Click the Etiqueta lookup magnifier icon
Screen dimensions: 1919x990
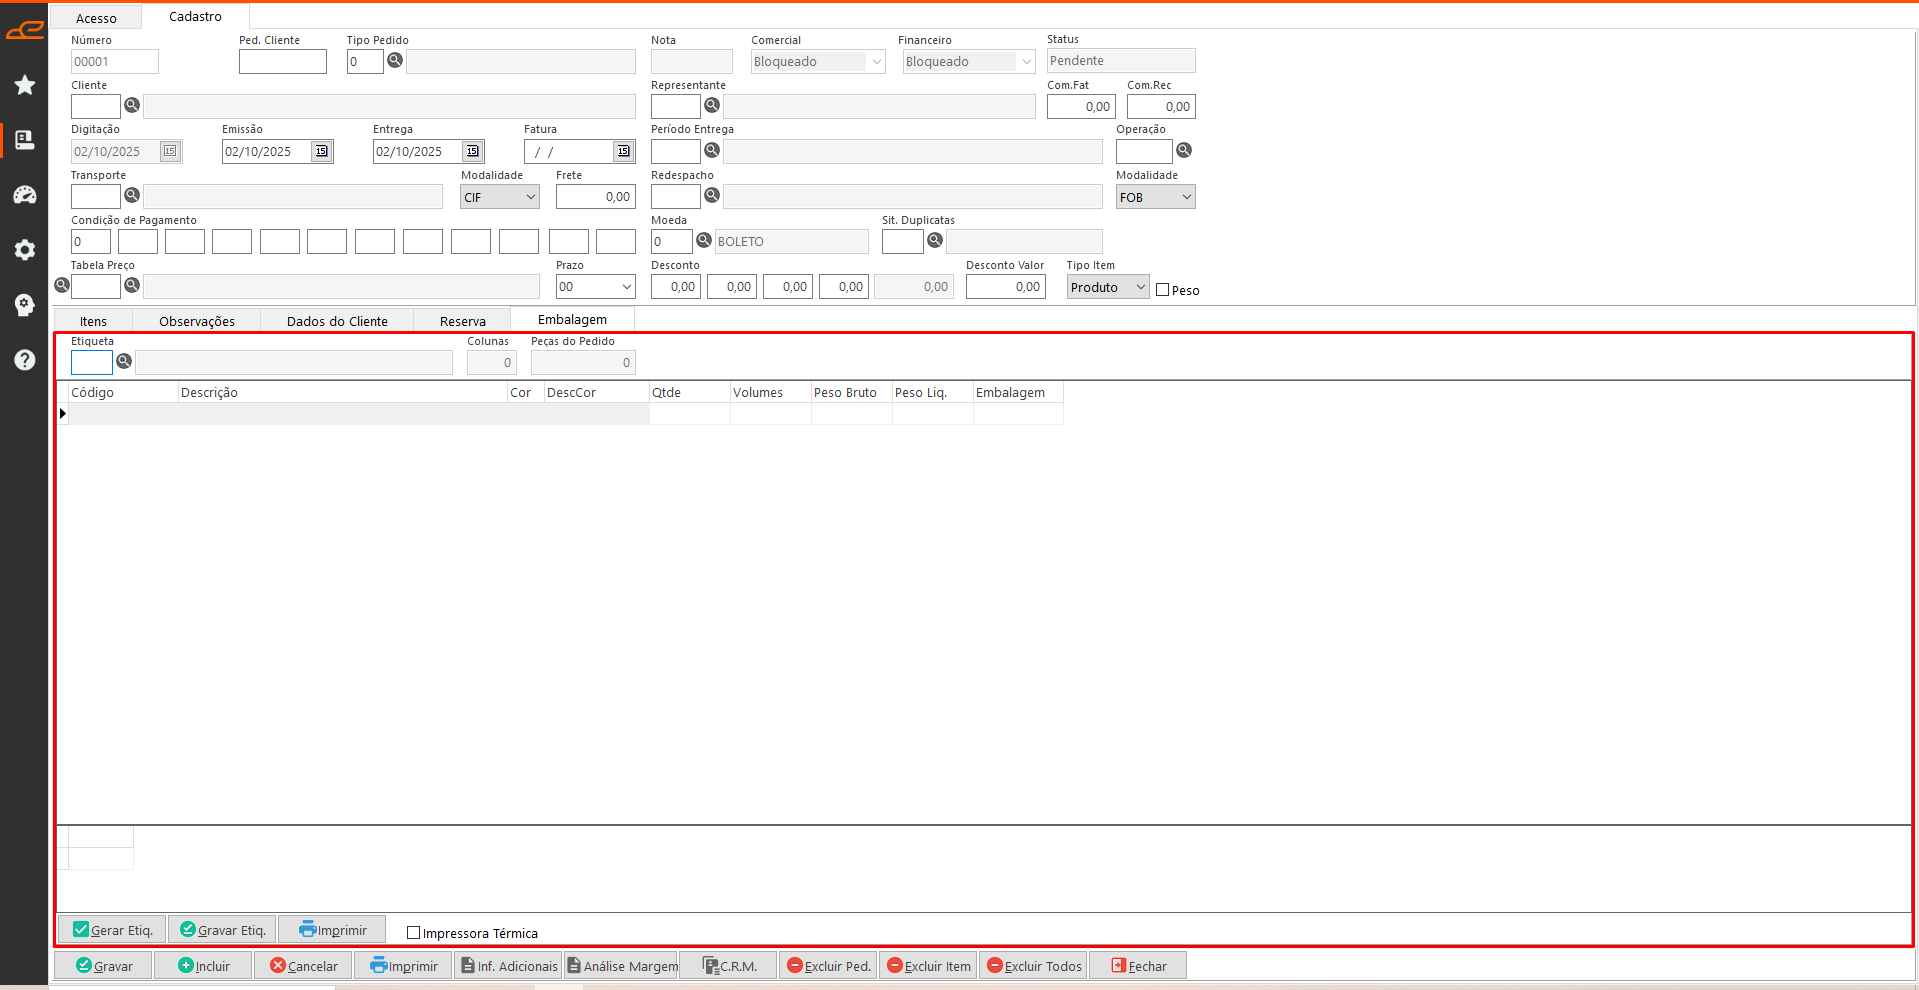pos(124,361)
